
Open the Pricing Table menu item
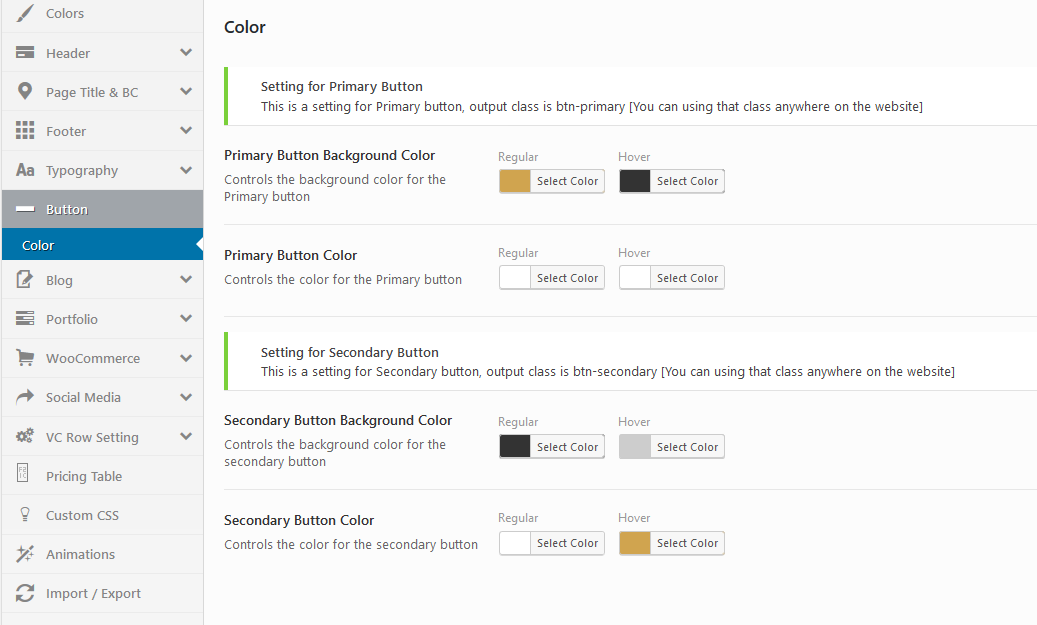84,476
